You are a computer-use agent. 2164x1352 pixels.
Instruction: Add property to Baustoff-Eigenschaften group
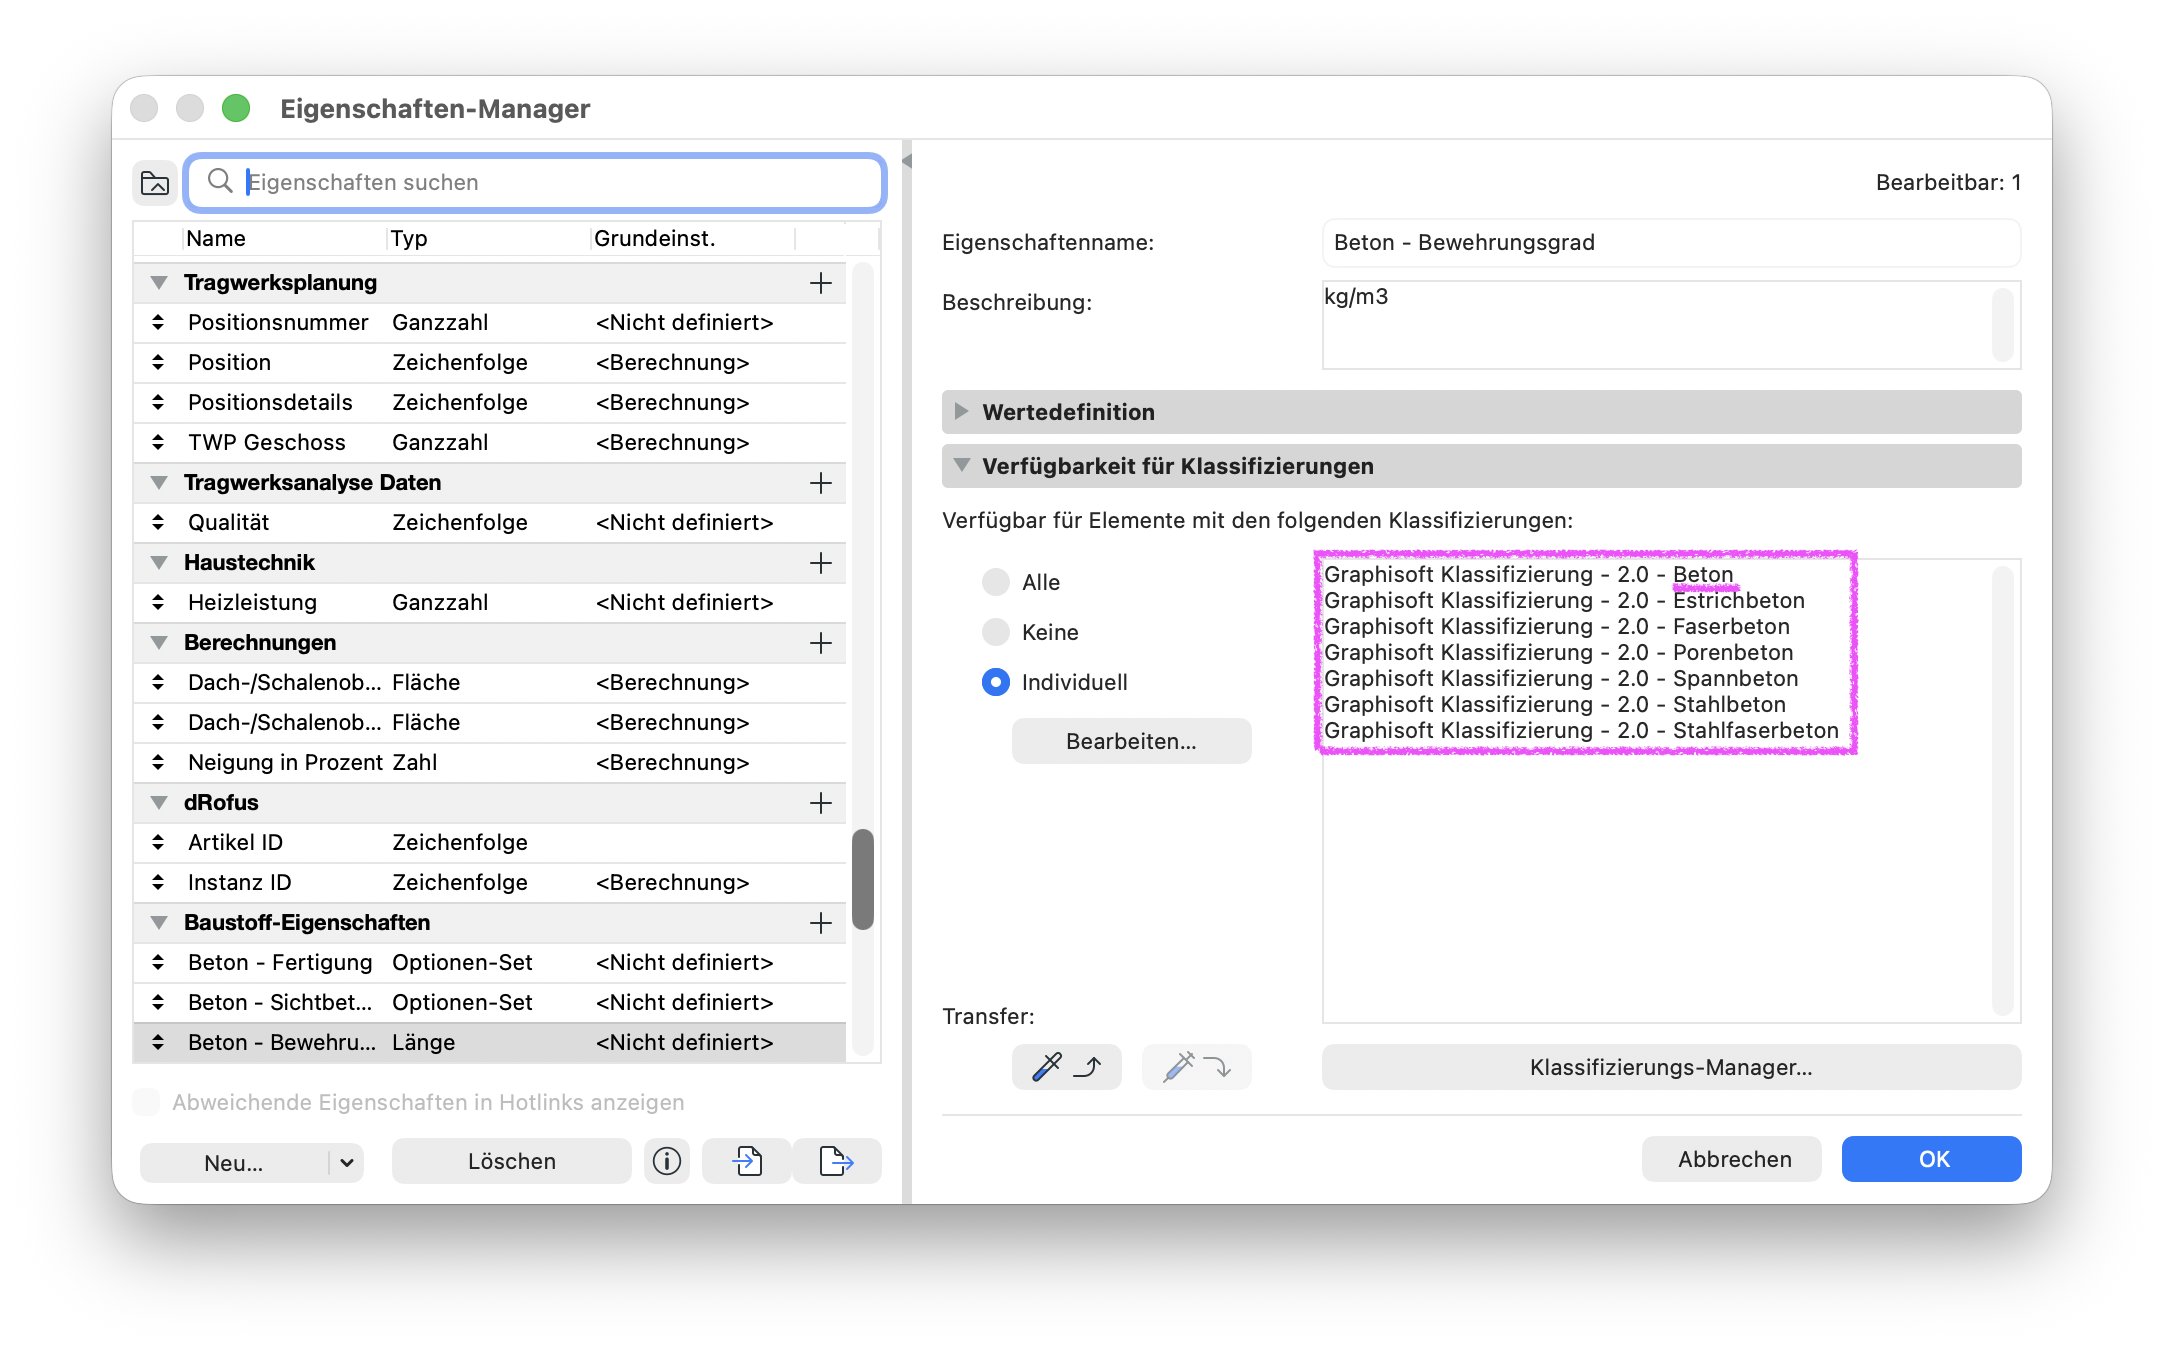click(x=821, y=923)
